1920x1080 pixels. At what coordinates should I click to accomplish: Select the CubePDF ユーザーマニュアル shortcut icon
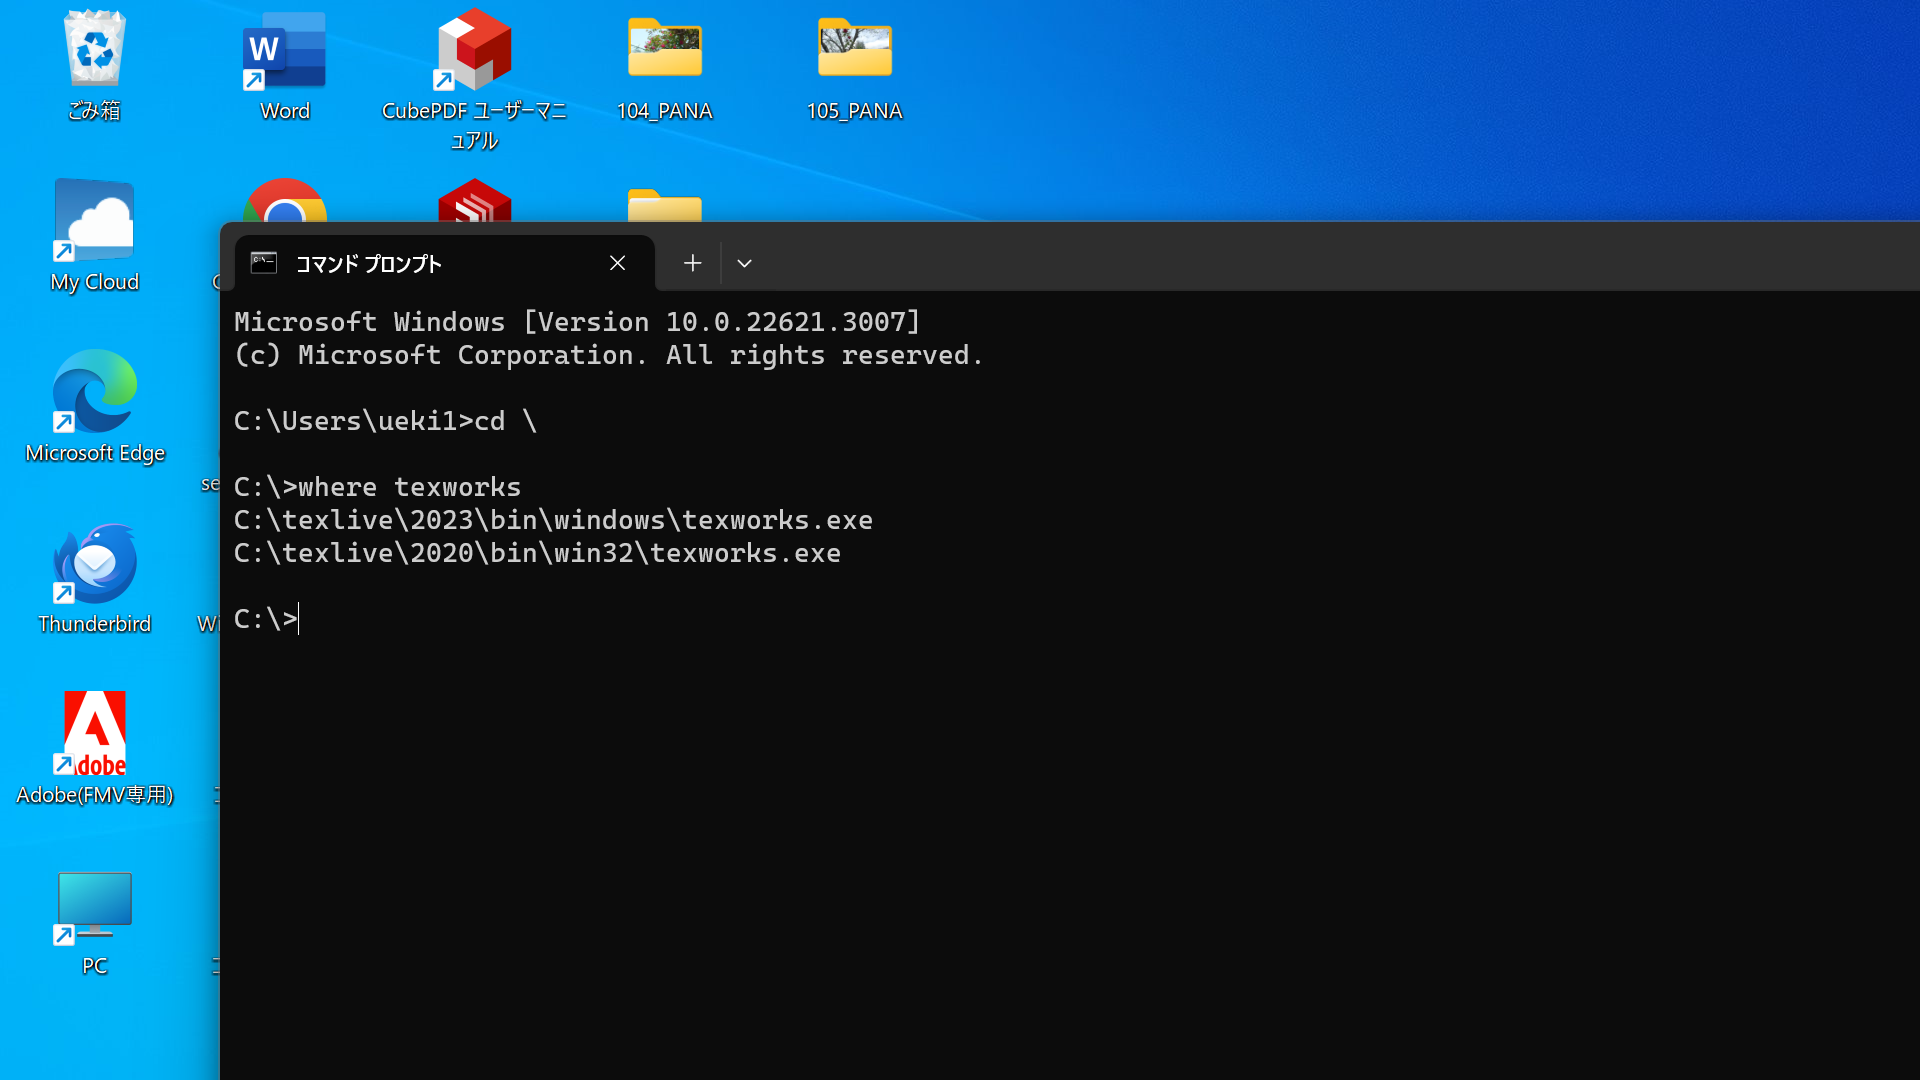coord(474,80)
